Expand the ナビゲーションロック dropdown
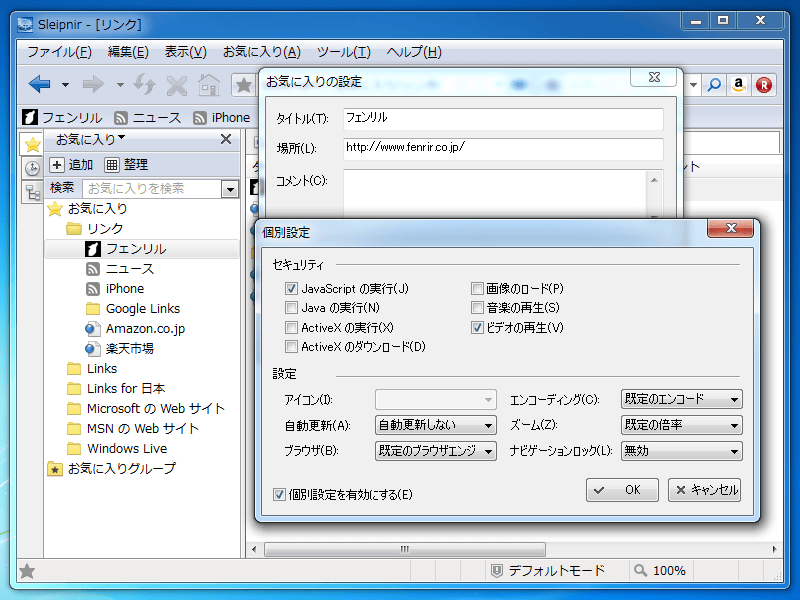The height and width of the screenshot is (600, 800). [x=681, y=451]
